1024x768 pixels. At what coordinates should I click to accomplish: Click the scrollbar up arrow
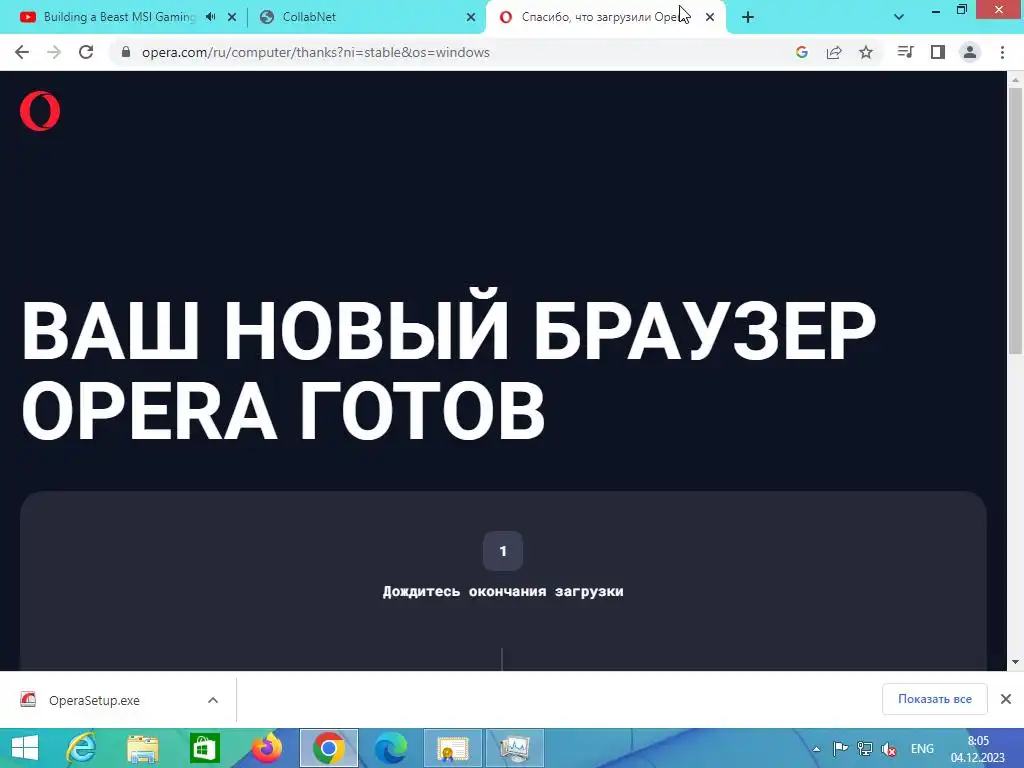[1015, 80]
